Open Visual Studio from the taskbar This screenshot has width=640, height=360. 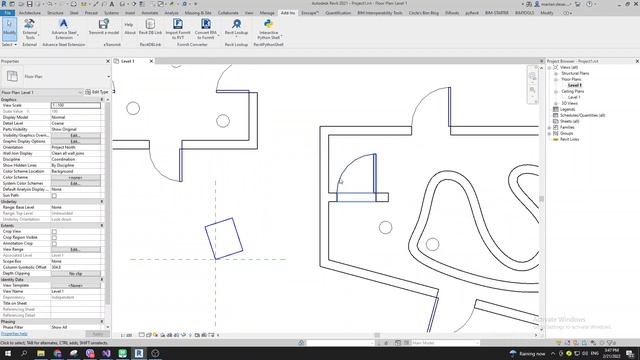[106, 353]
